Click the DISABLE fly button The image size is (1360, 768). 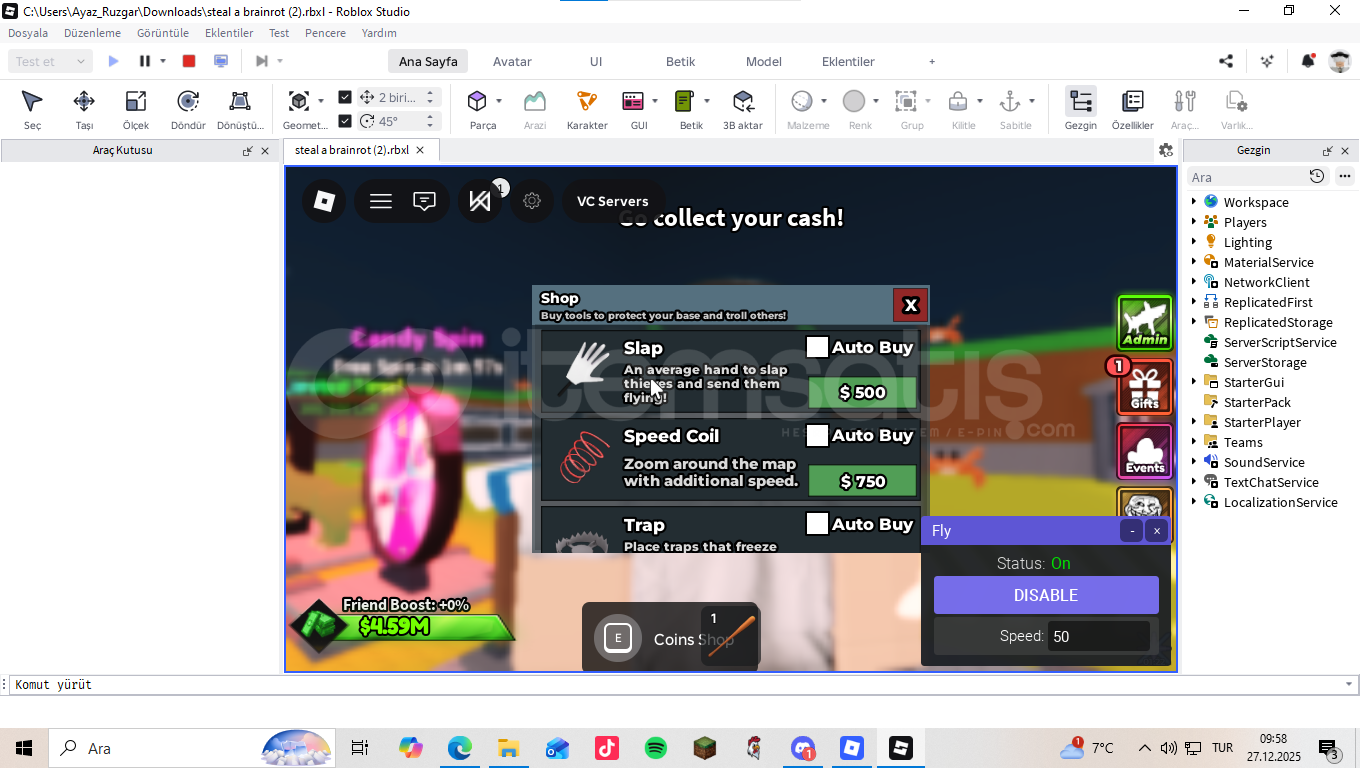pos(1046,595)
